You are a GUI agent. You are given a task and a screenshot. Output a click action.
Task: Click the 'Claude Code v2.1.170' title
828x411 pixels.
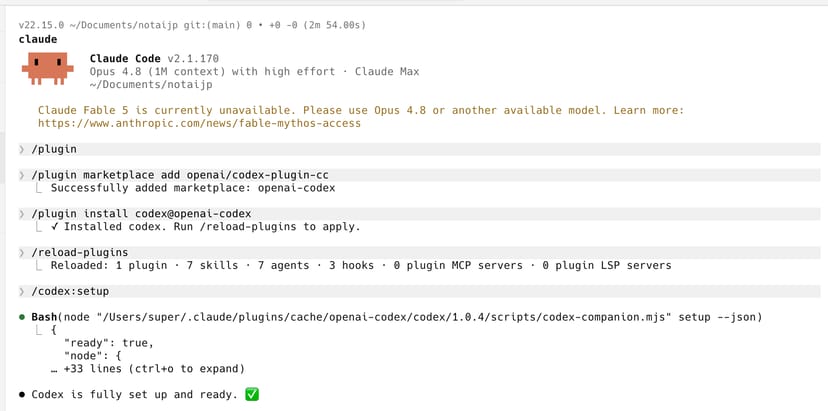[154, 59]
